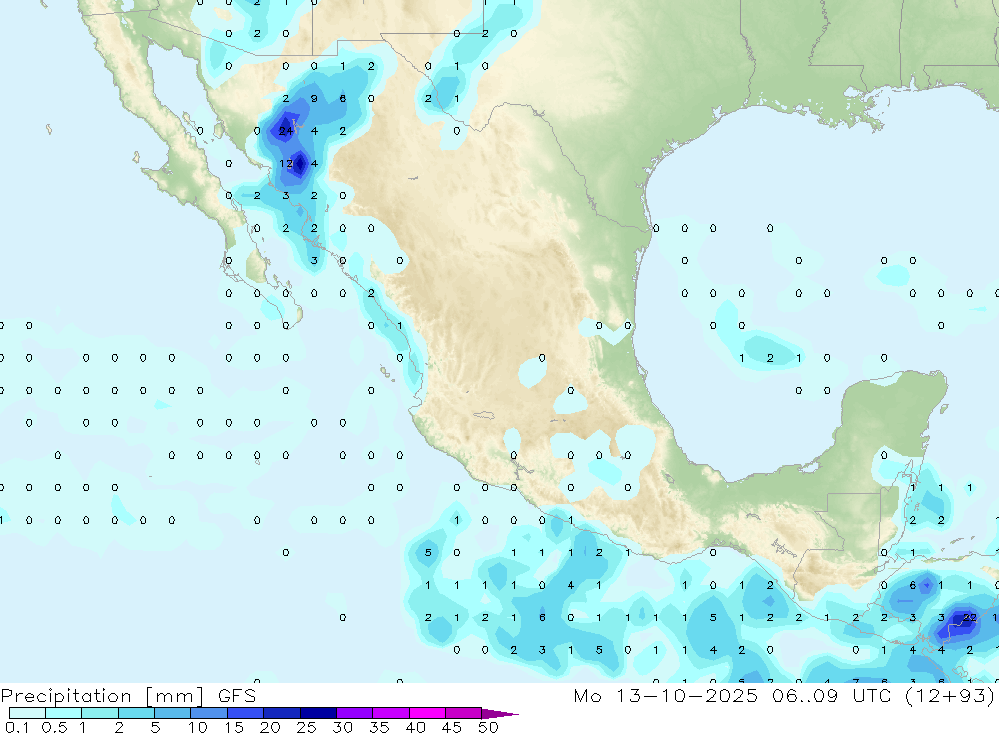The height and width of the screenshot is (733, 1000).
Task: Click the "9" precipitation value on map
Action: click(x=314, y=98)
